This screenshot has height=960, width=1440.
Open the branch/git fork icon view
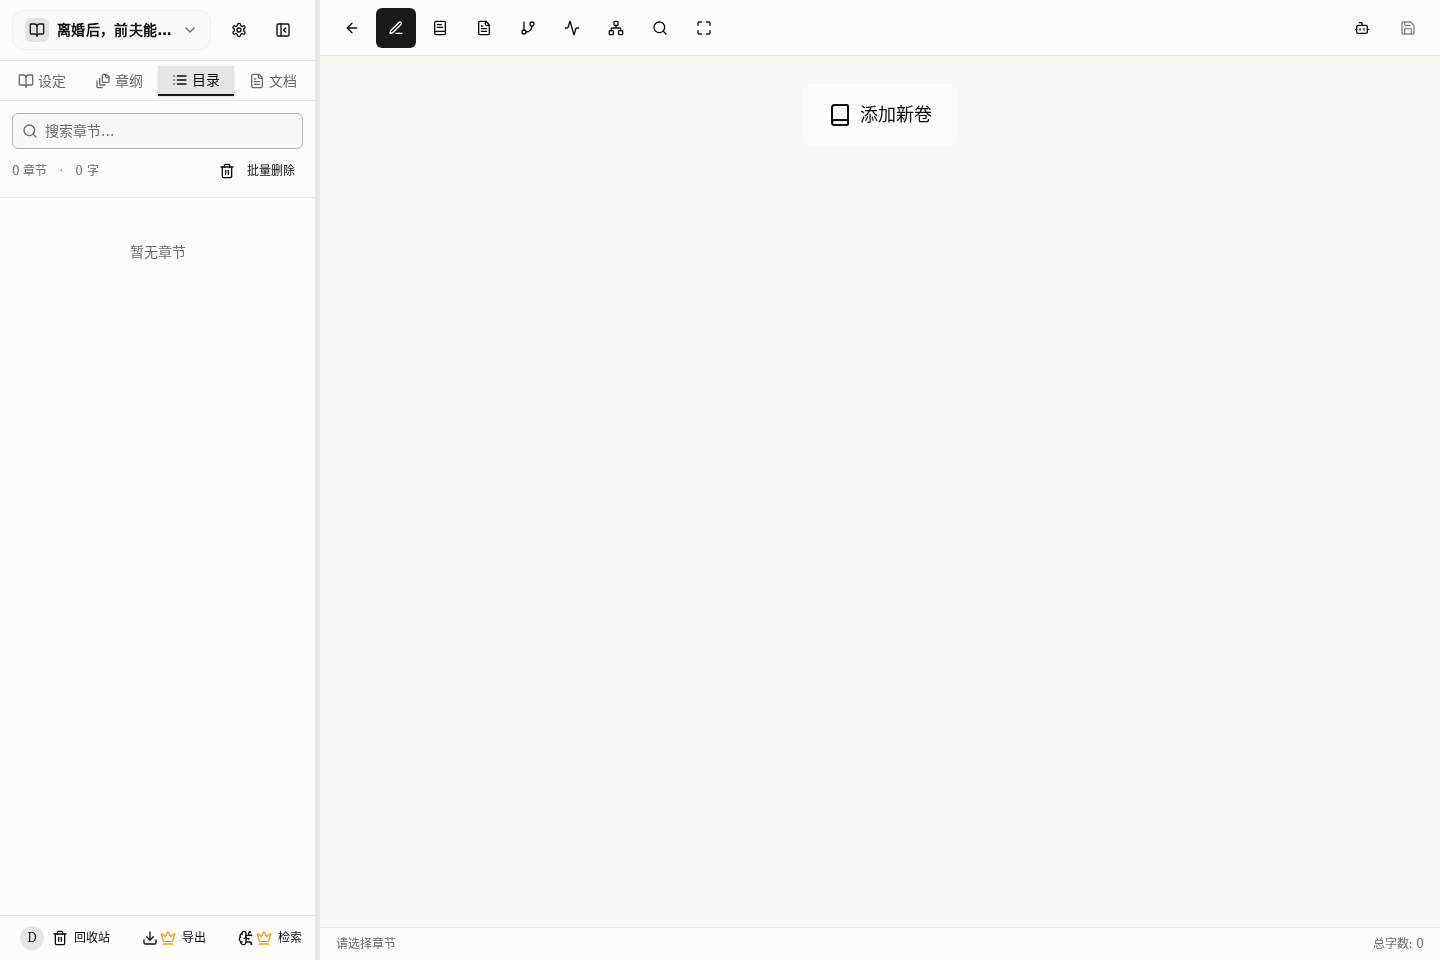pos(528,28)
